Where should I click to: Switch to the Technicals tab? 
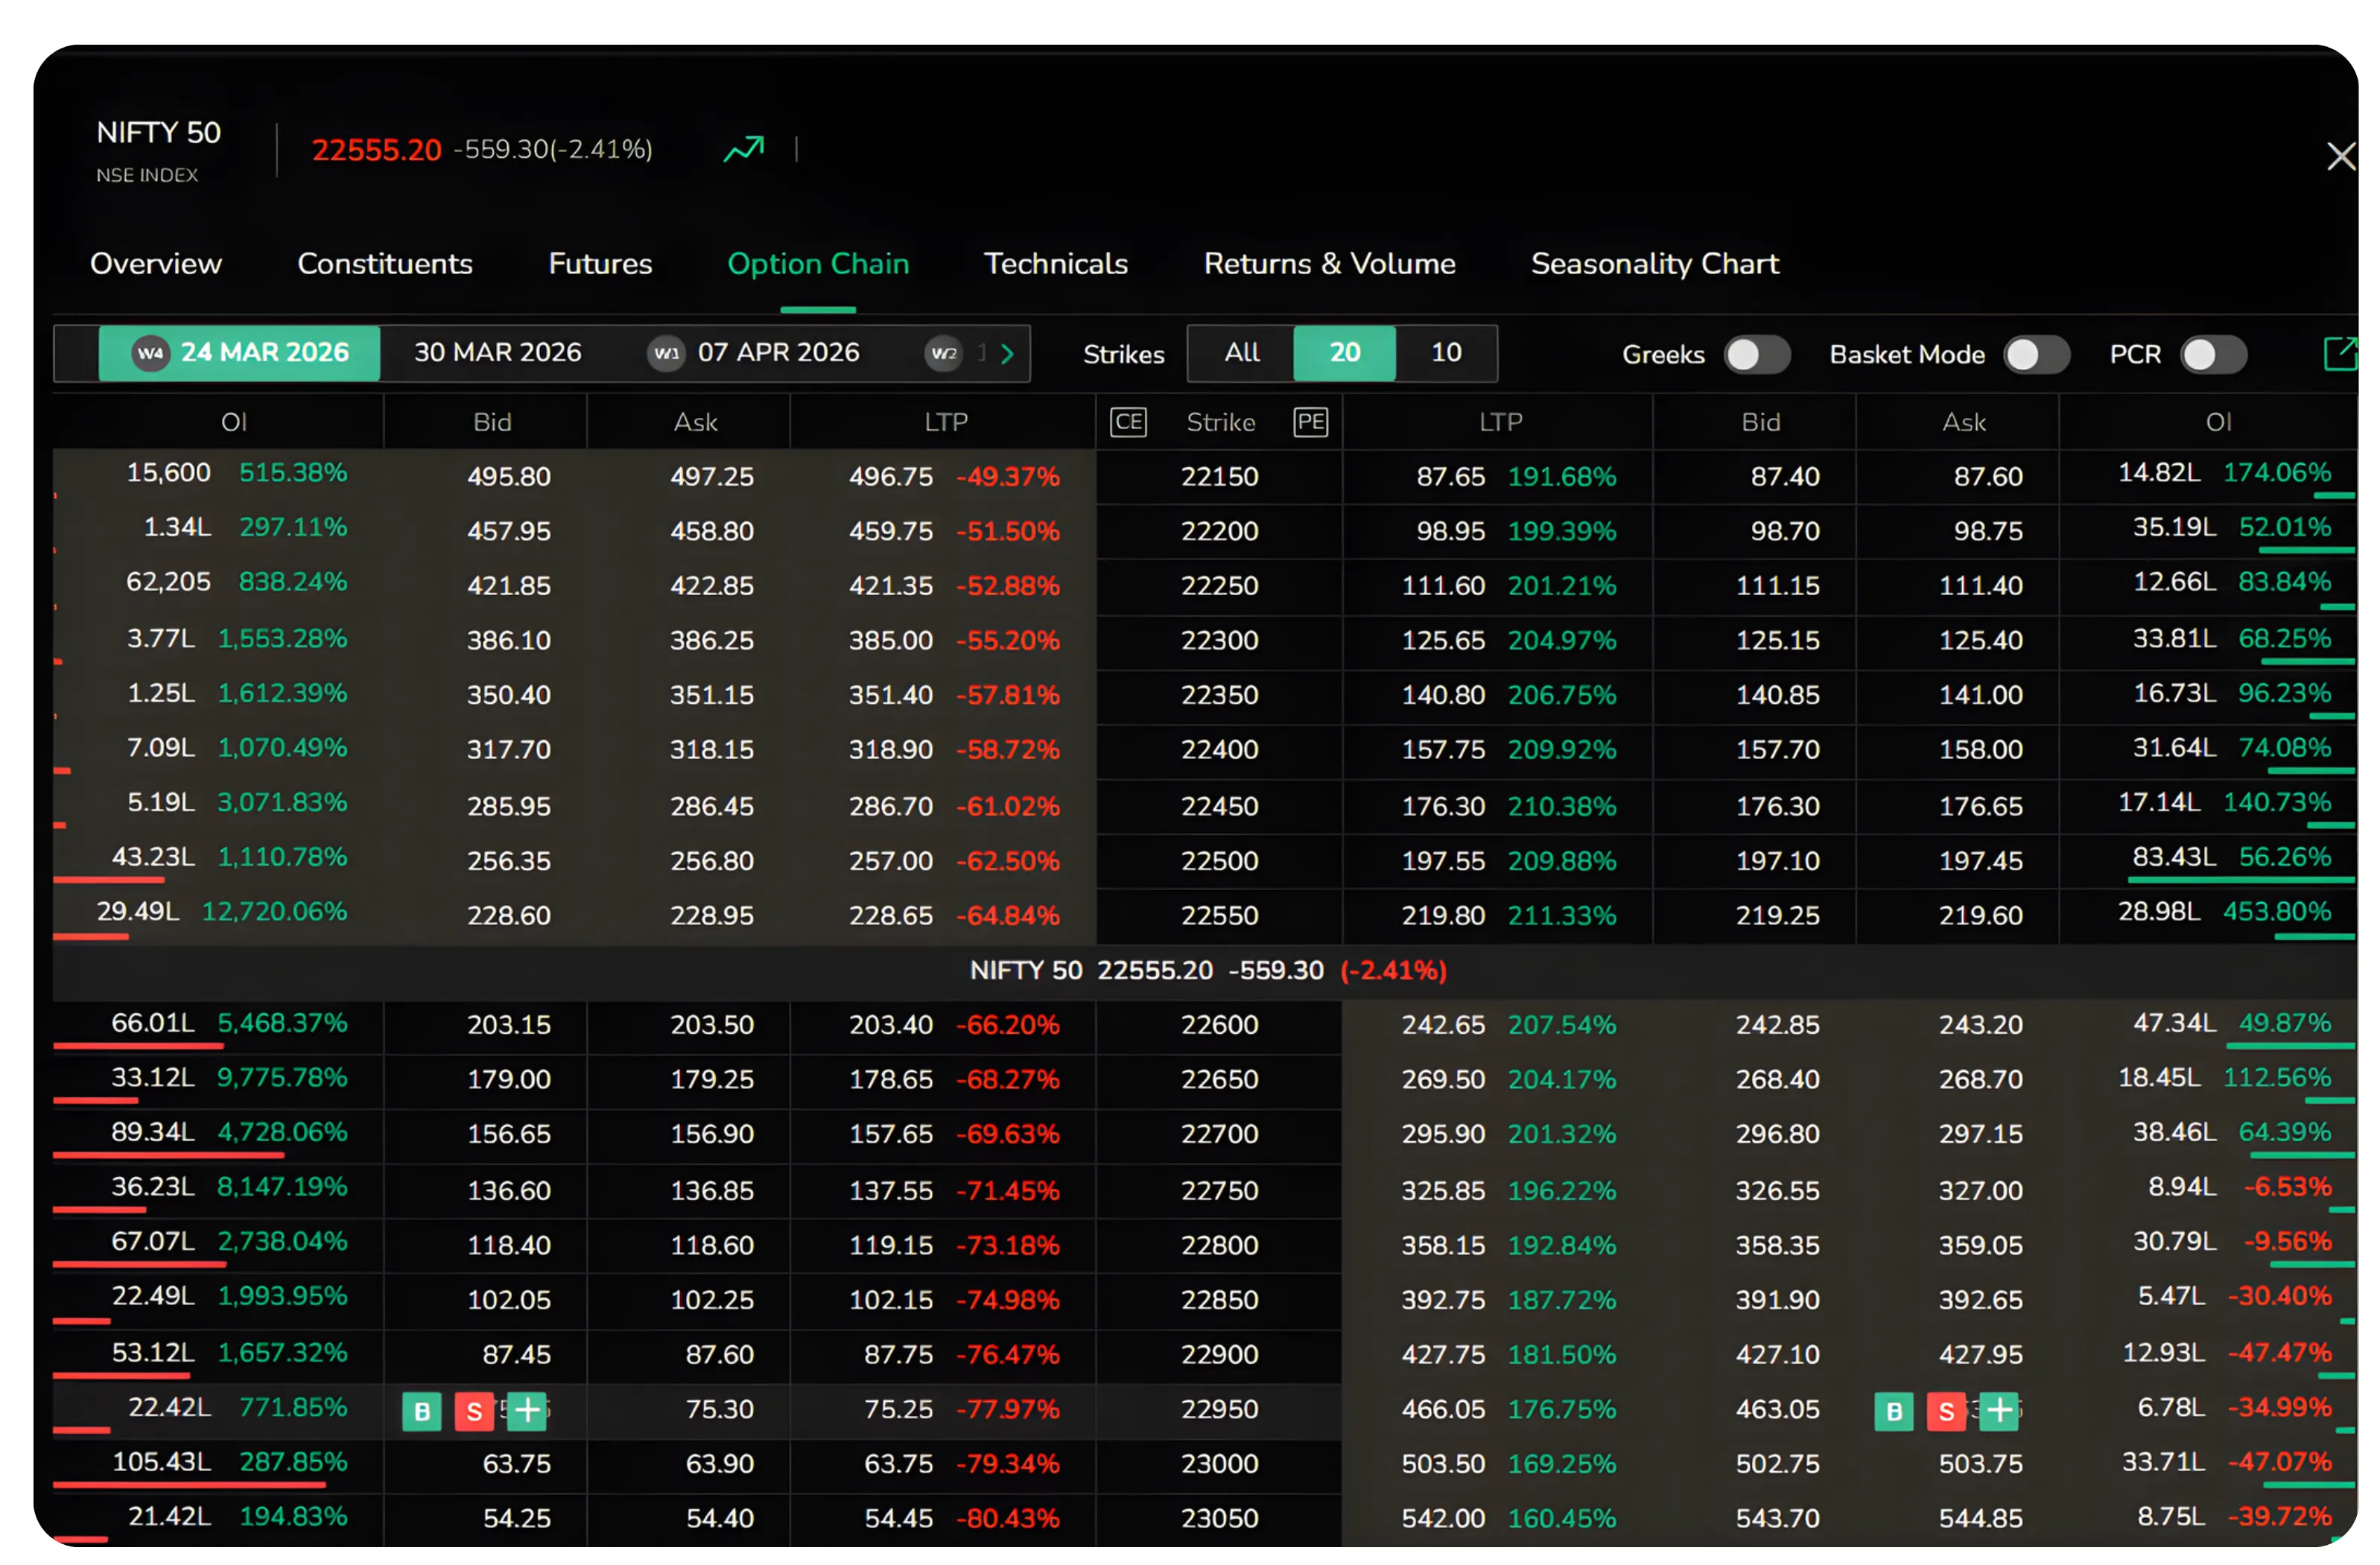tap(1056, 264)
